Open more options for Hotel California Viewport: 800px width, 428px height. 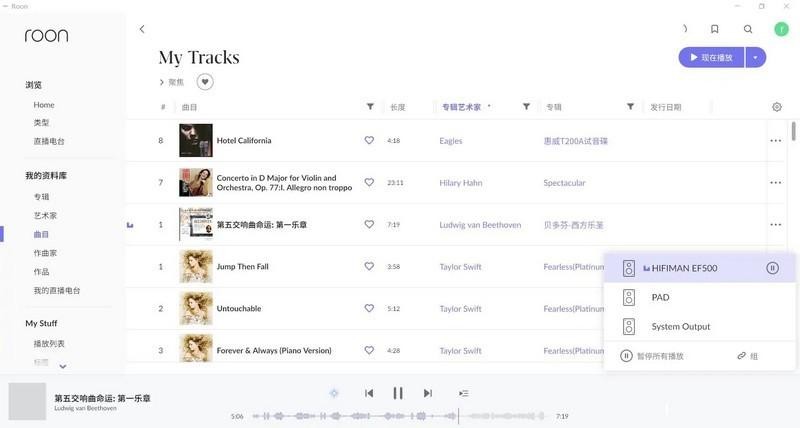776,141
